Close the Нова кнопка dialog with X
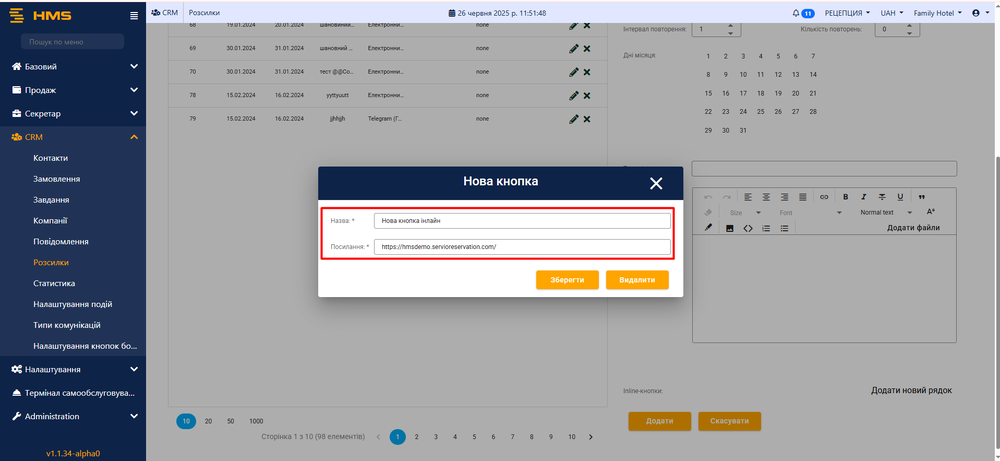 pyautogui.click(x=656, y=183)
